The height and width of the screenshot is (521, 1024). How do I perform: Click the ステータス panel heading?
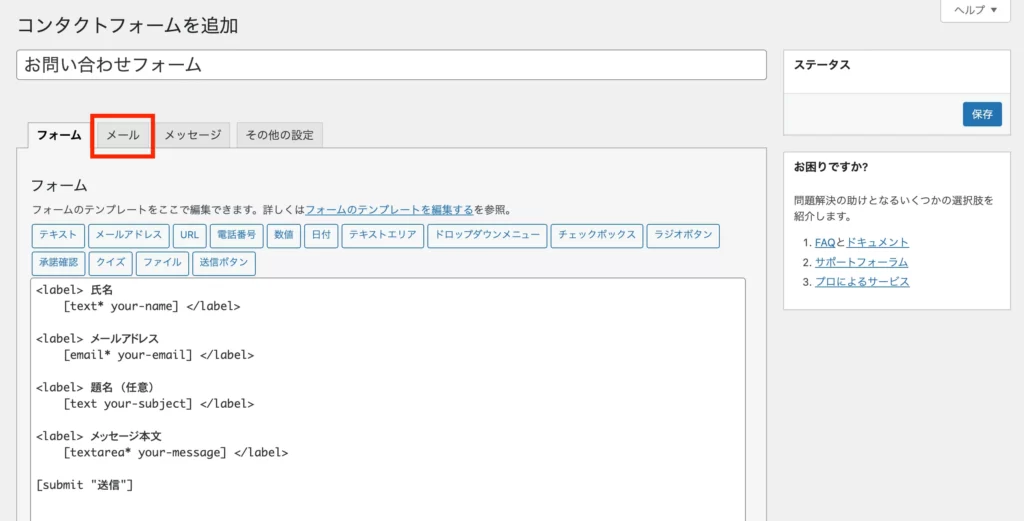coord(822,65)
